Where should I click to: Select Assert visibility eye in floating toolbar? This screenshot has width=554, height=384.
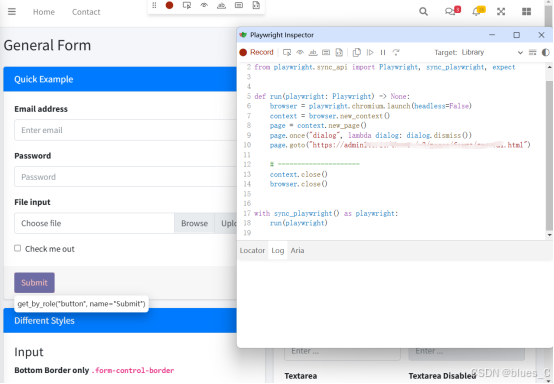204,5
